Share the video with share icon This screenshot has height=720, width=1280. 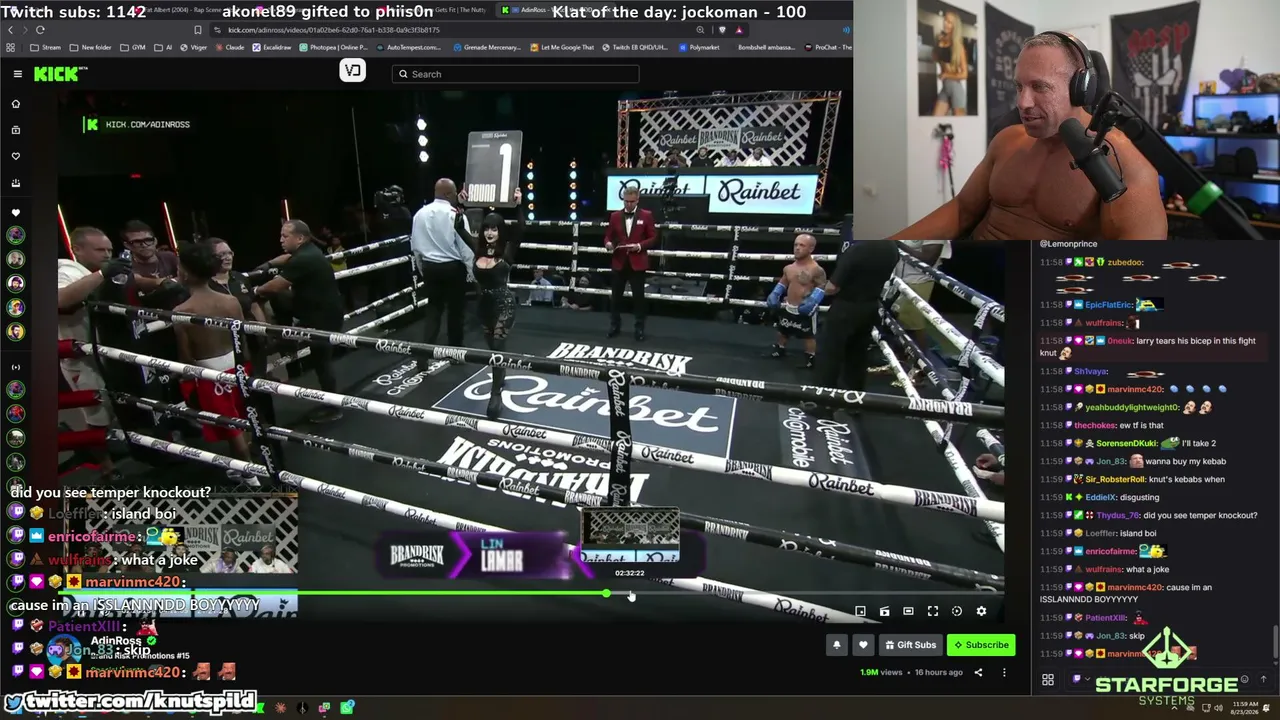coord(978,673)
